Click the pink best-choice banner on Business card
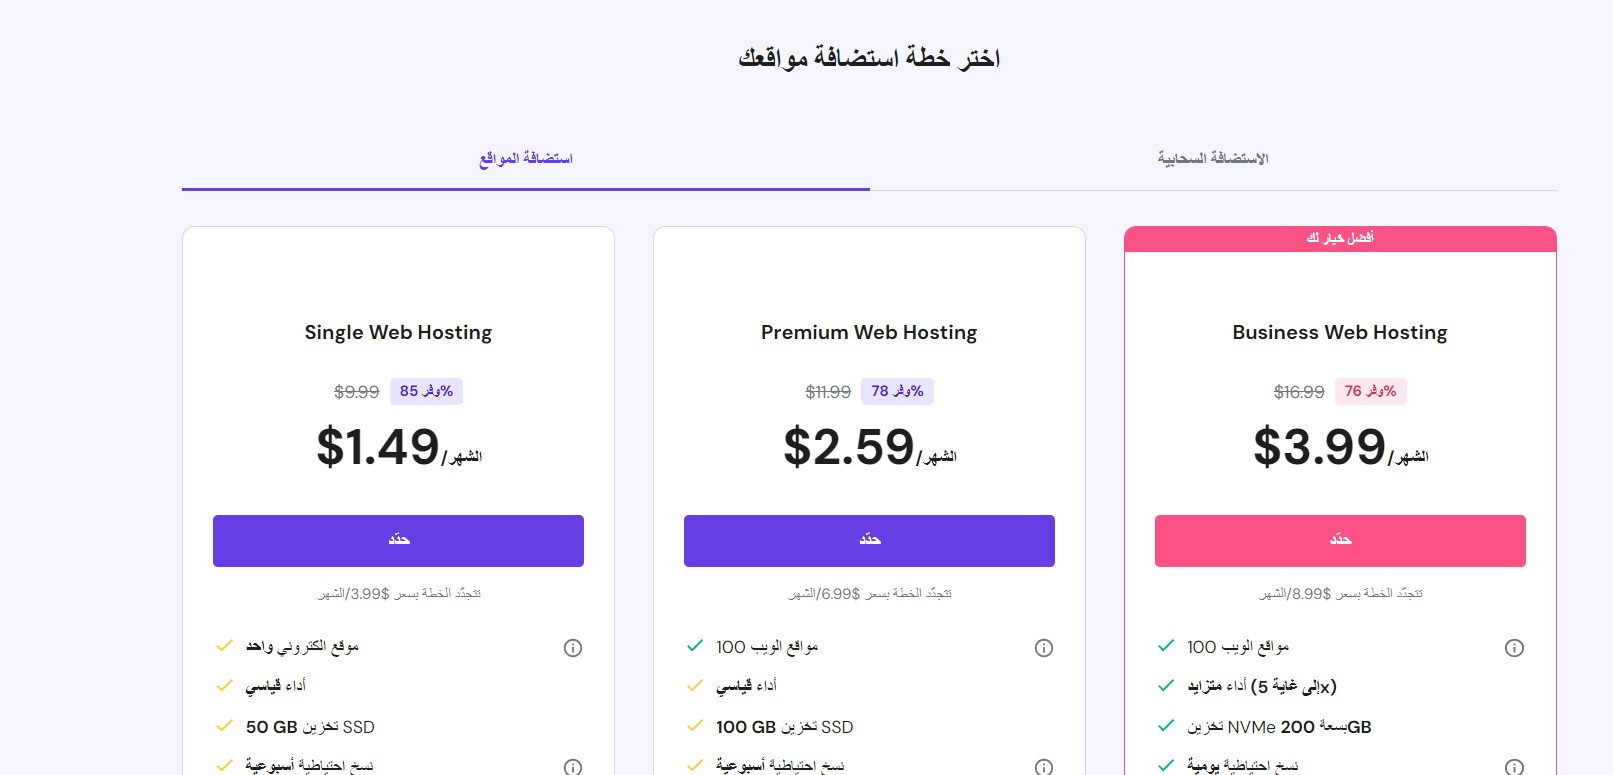 coord(1340,239)
